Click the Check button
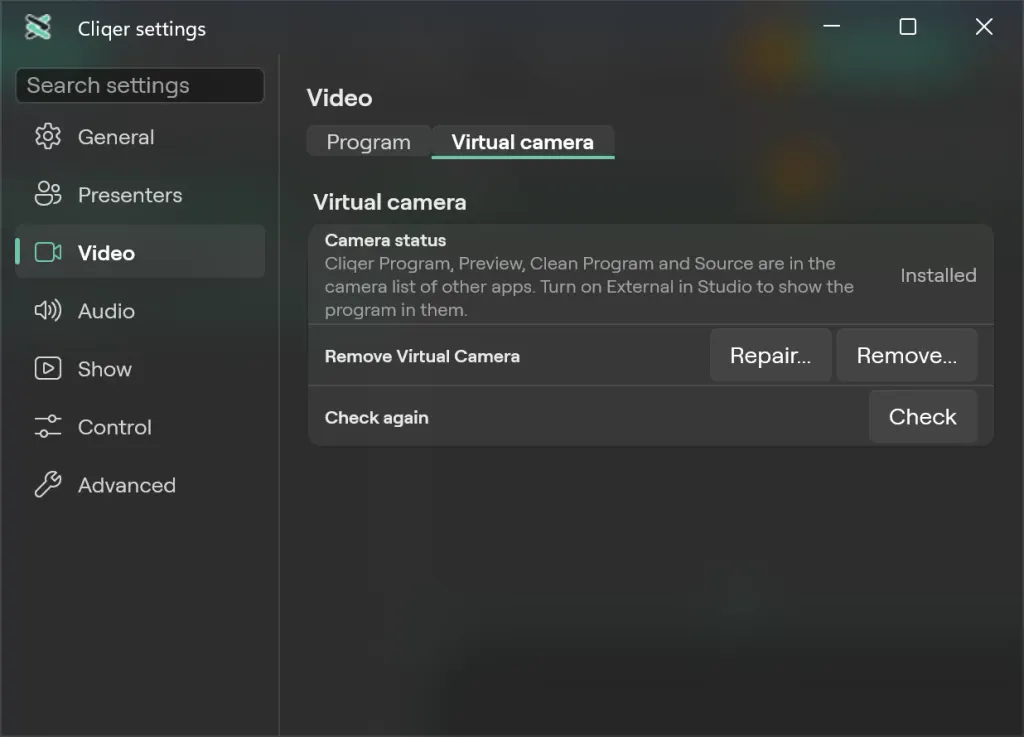The height and width of the screenshot is (737, 1024). [923, 416]
